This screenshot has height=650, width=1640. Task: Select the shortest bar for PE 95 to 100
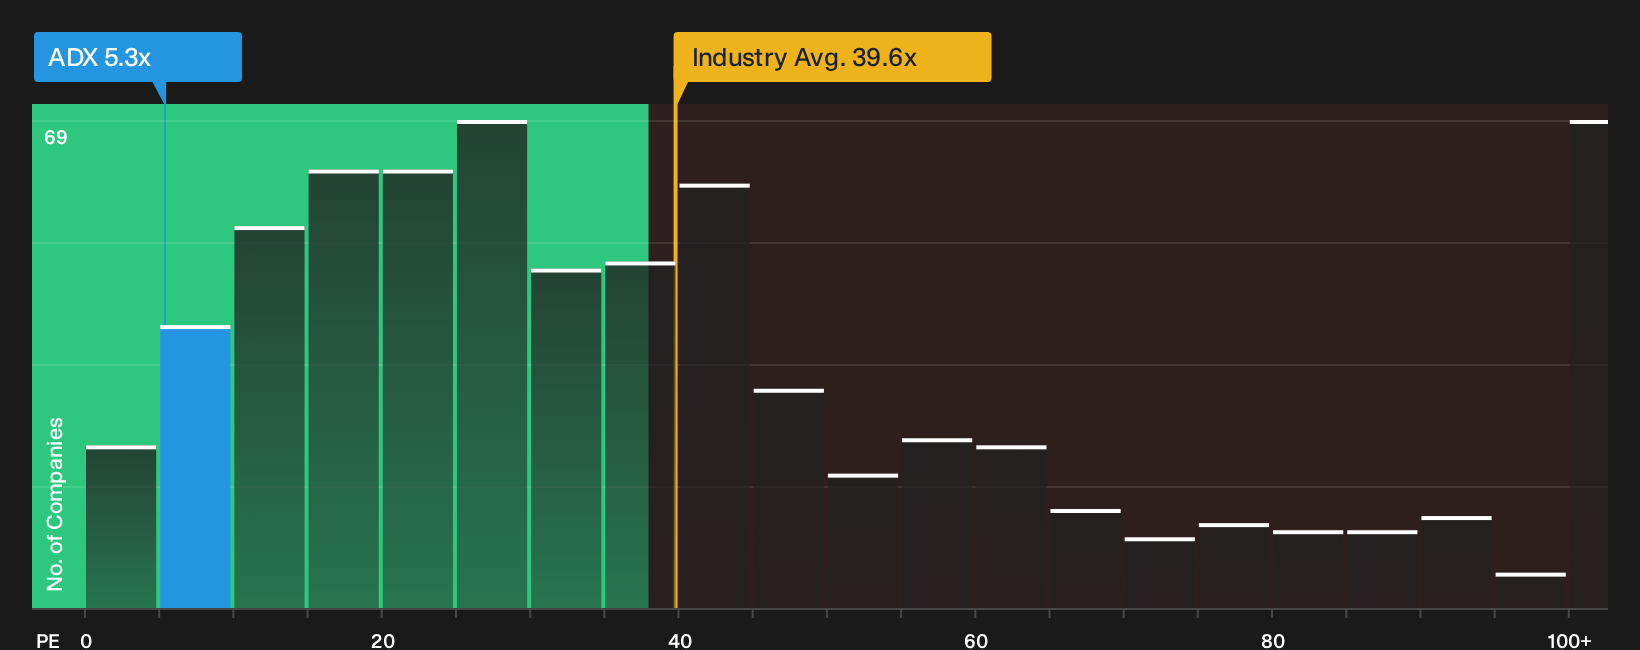(x=1530, y=591)
